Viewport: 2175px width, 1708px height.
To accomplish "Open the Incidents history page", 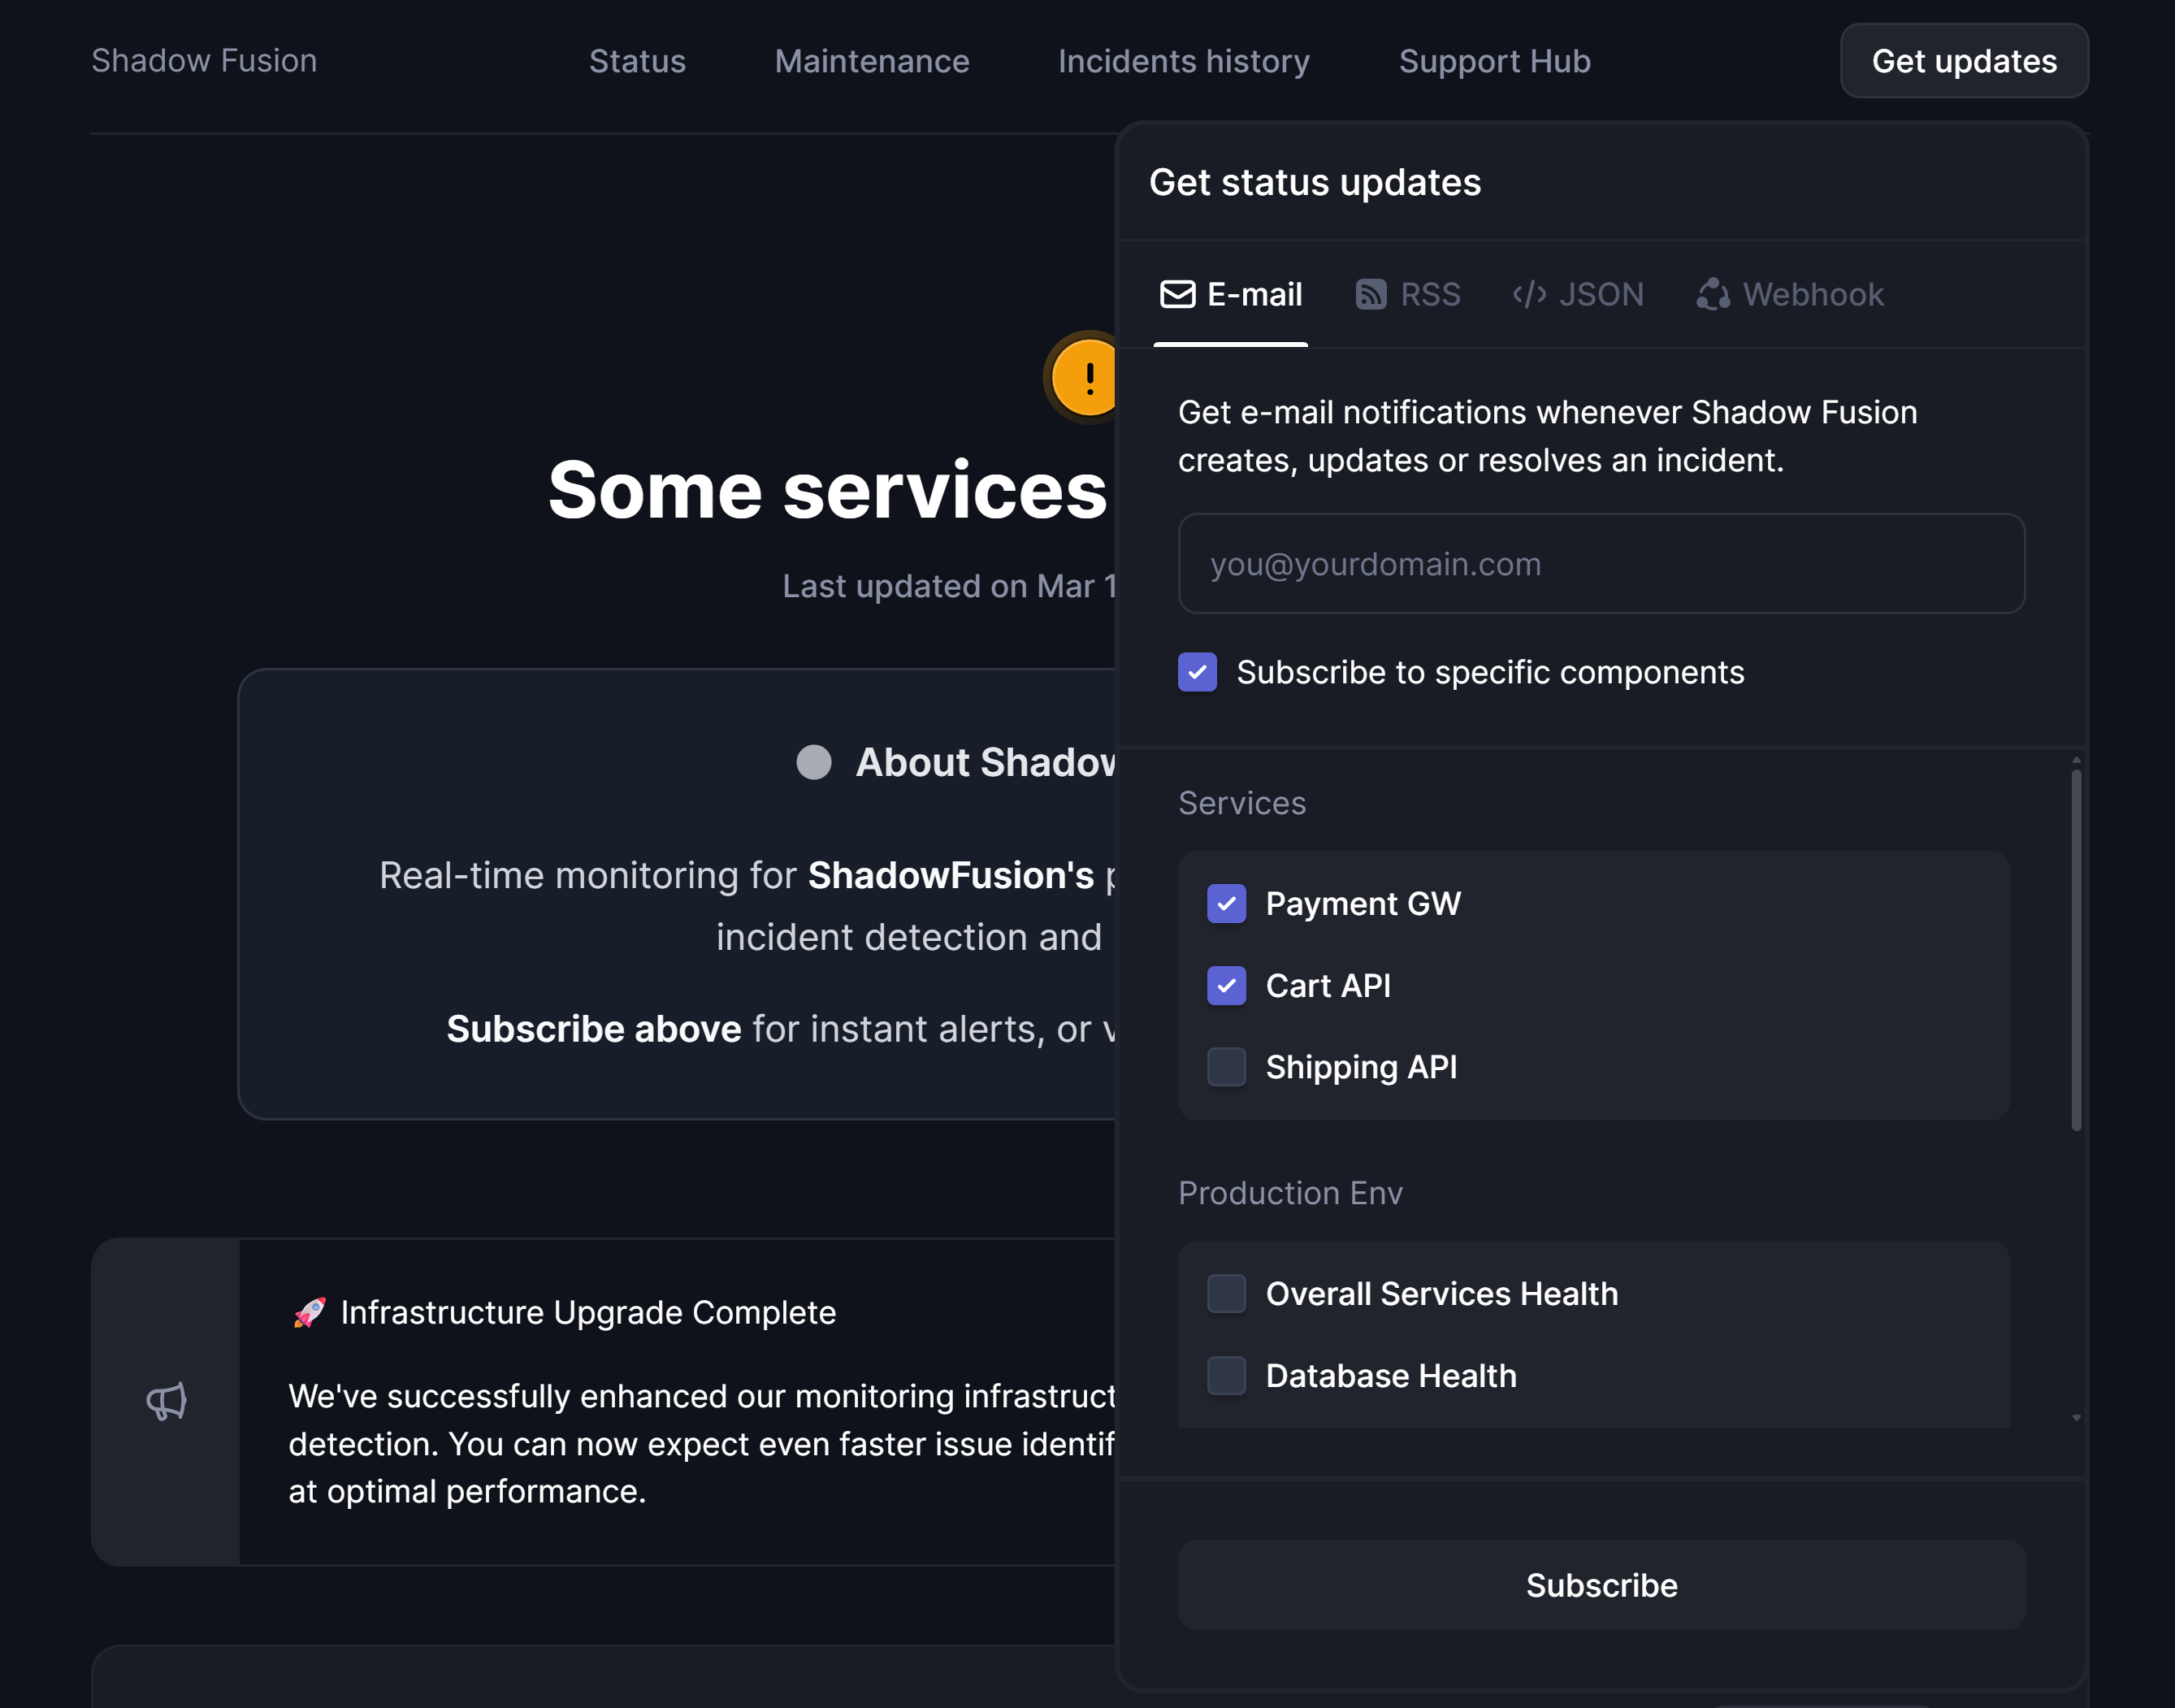I will coord(1183,61).
